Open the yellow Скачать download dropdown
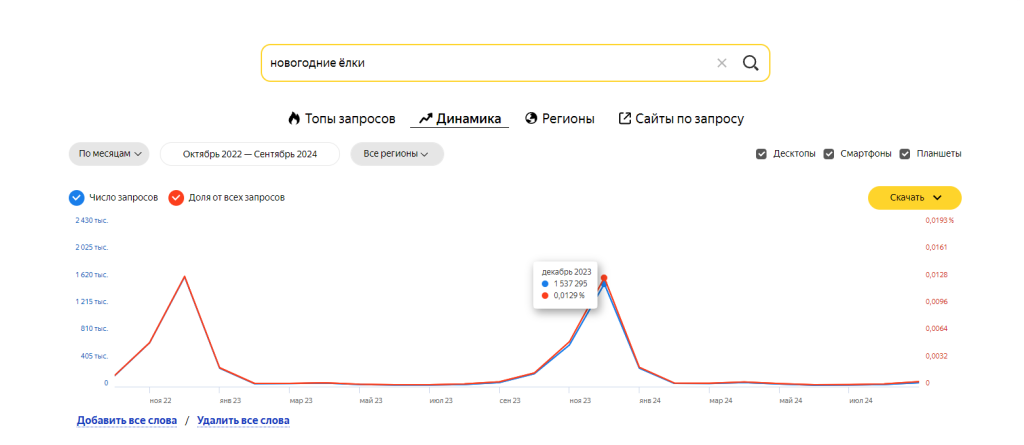 pos(914,198)
